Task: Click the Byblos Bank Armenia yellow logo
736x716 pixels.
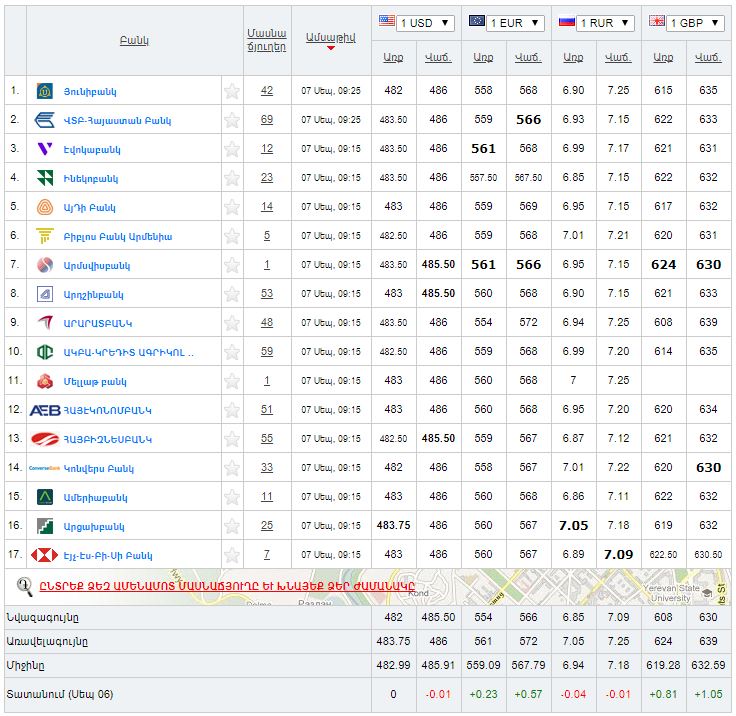Action: [44, 236]
